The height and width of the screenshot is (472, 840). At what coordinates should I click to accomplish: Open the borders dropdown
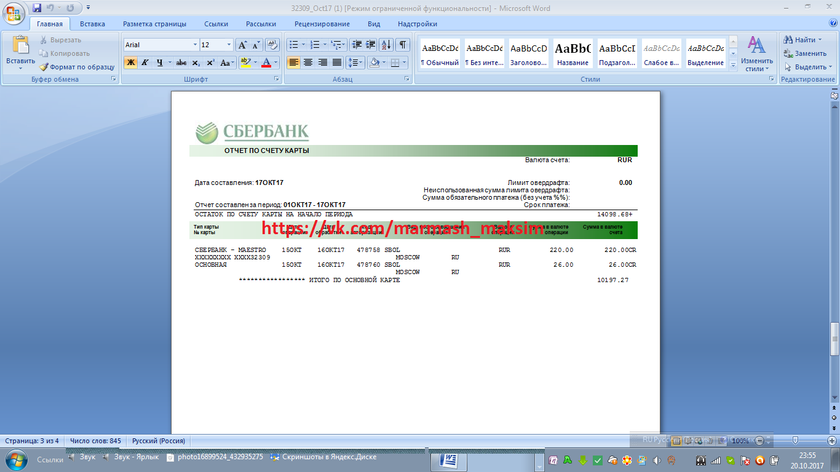click(x=404, y=63)
